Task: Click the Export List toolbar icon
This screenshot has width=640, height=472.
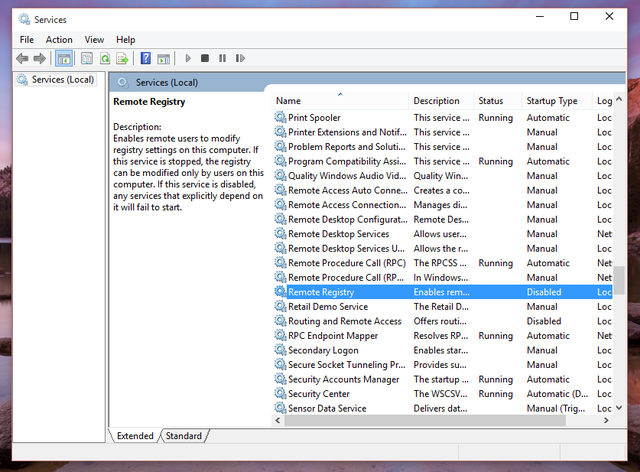Action: pyautogui.click(x=122, y=58)
